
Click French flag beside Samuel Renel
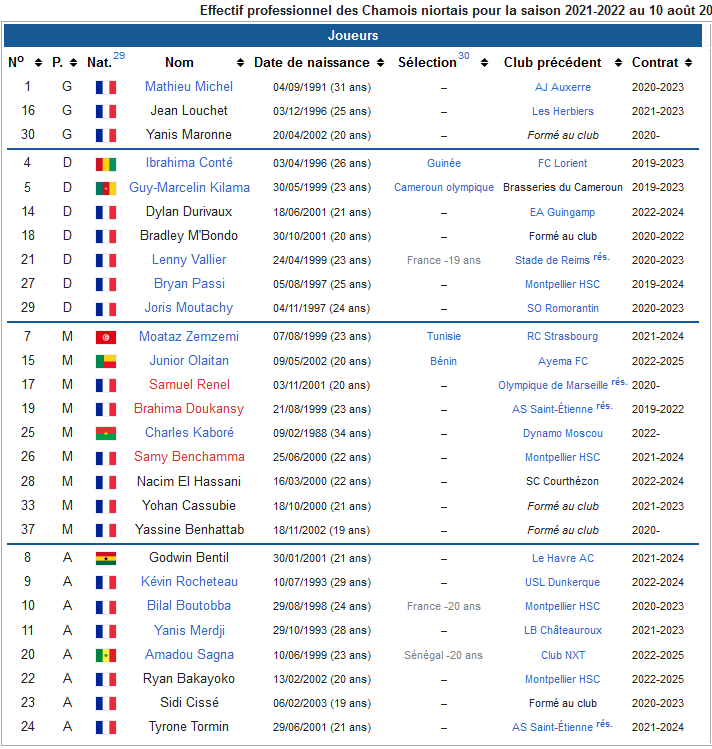106,385
